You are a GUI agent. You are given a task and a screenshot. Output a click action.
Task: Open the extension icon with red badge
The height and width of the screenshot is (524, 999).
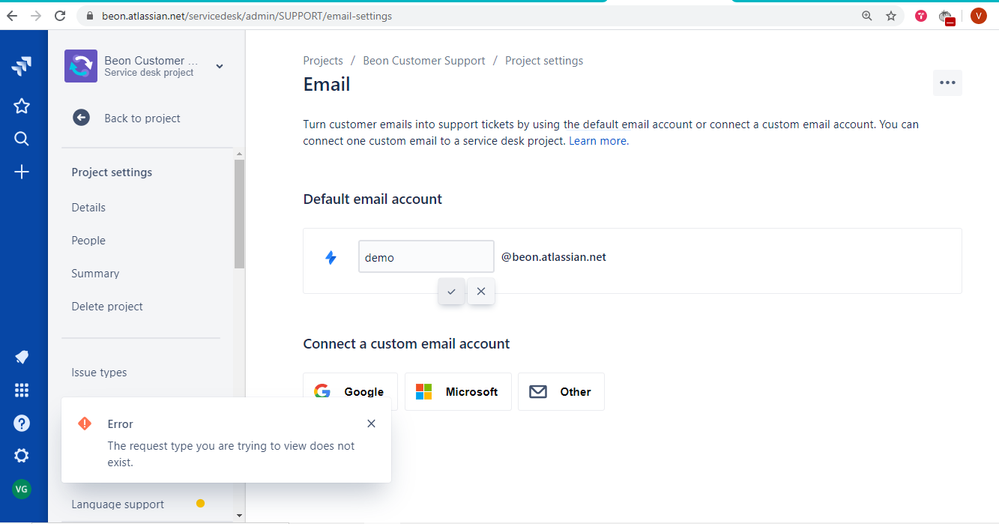point(947,17)
